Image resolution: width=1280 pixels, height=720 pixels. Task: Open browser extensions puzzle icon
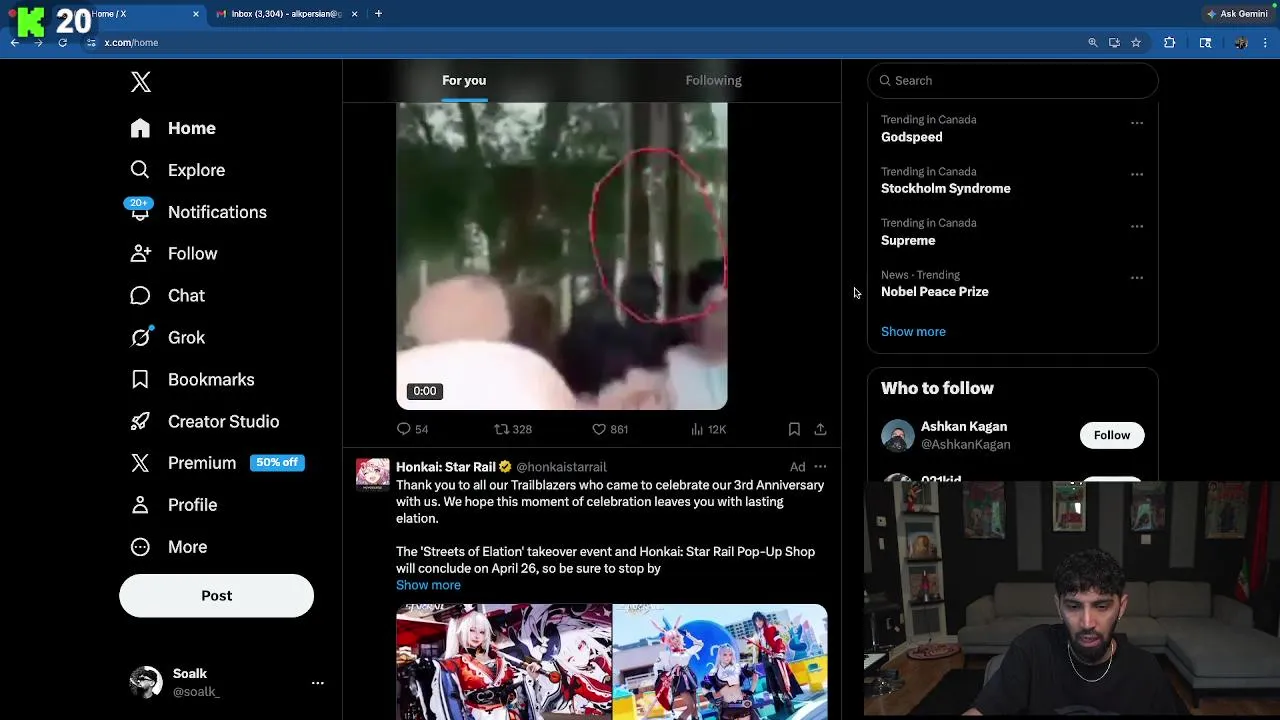[x=1169, y=43]
